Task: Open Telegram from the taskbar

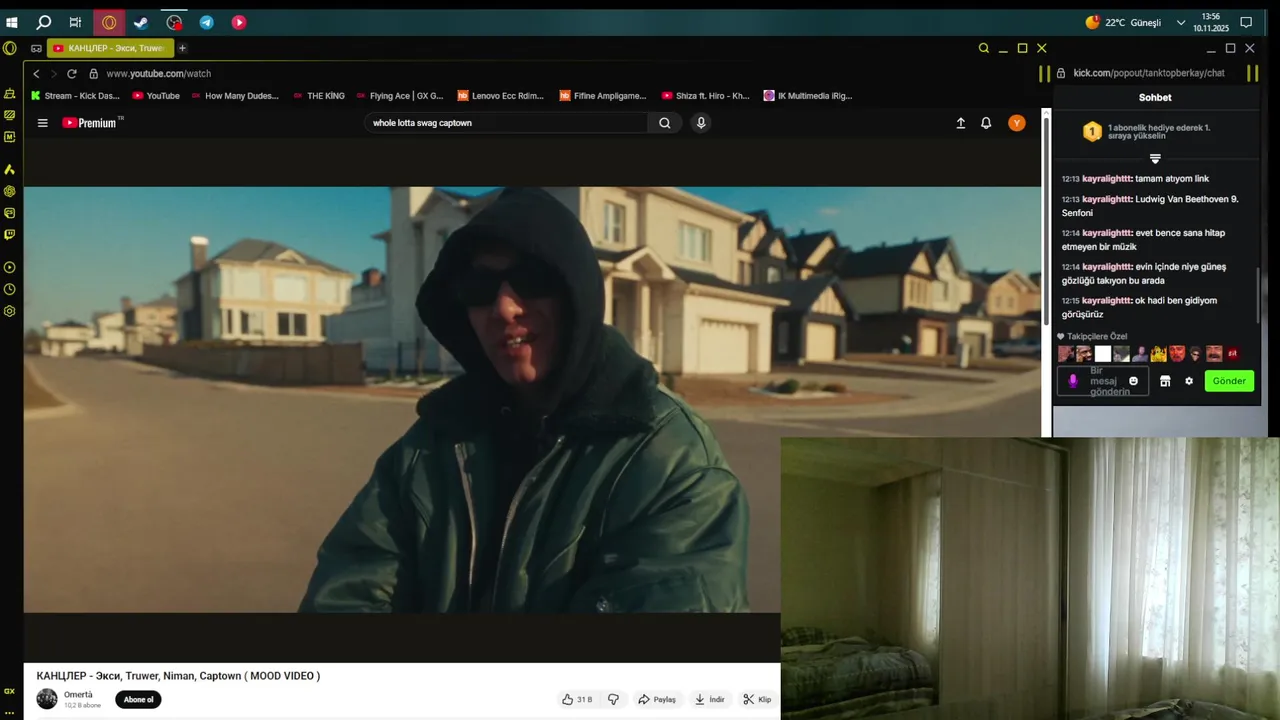Action: tap(206, 22)
